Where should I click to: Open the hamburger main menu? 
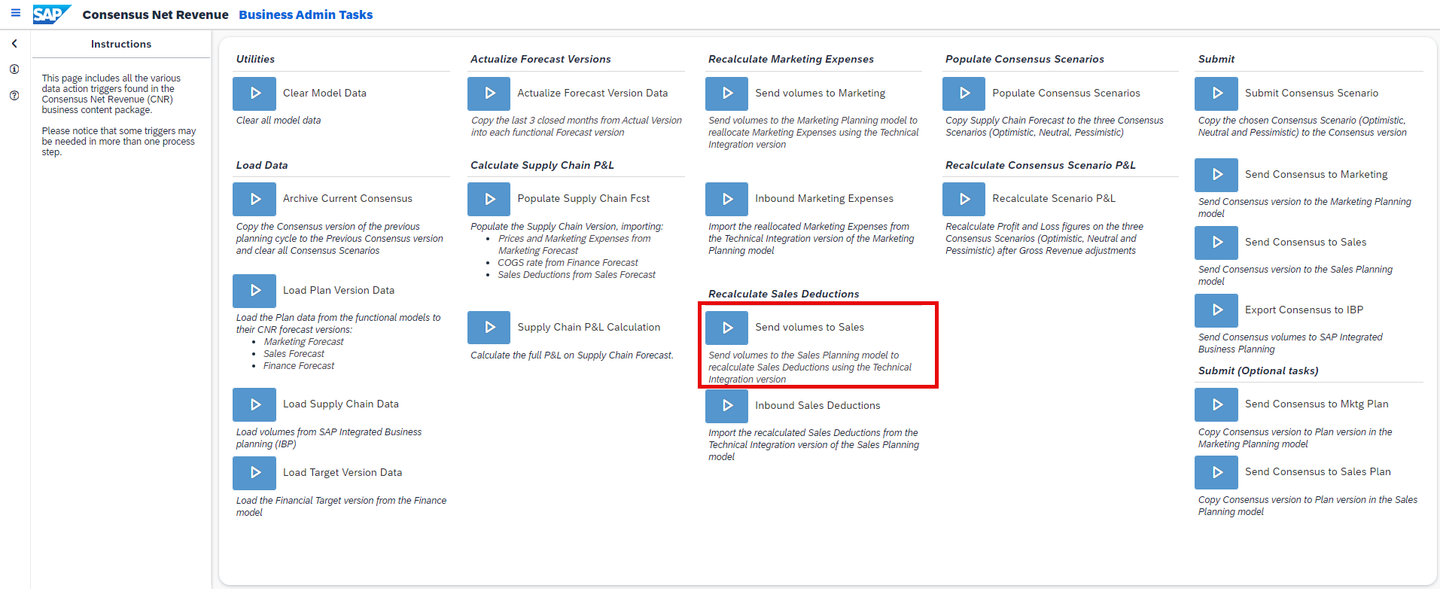click(15, 14)
